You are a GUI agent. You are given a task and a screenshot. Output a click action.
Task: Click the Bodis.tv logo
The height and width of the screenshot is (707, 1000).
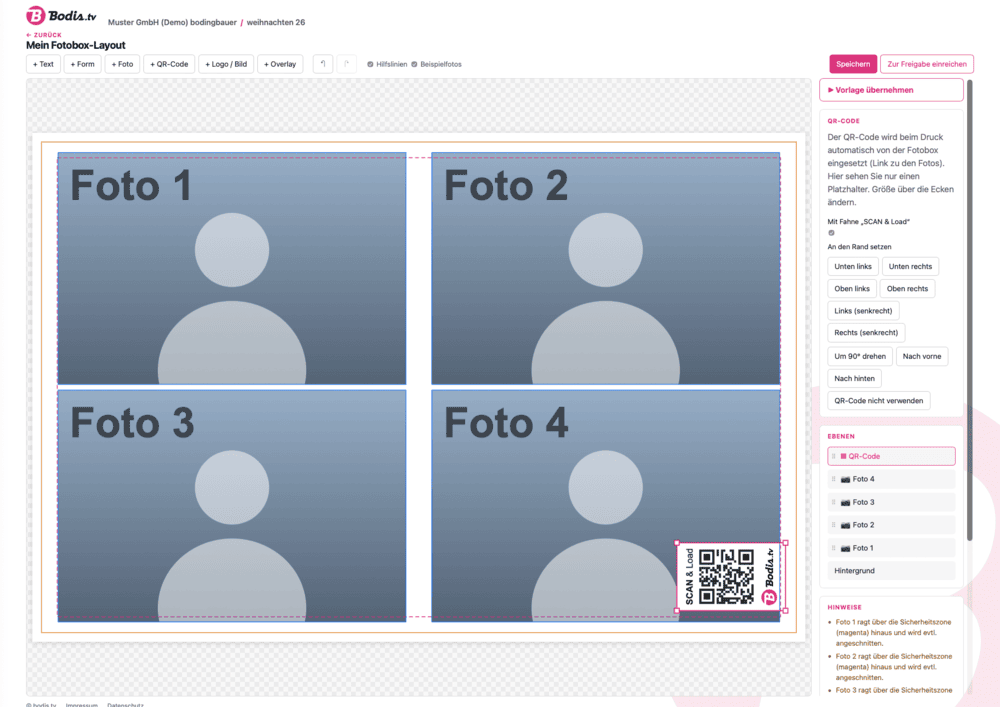click(x=61, y=15)
